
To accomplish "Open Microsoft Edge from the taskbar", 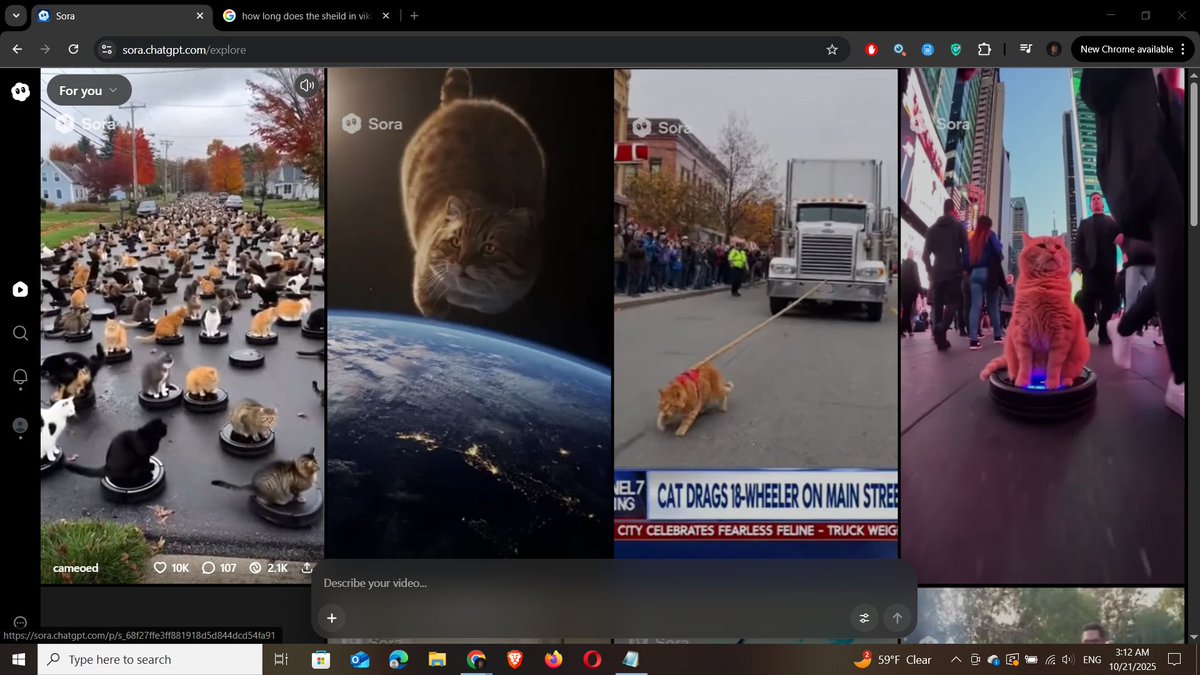I will 398,659.
